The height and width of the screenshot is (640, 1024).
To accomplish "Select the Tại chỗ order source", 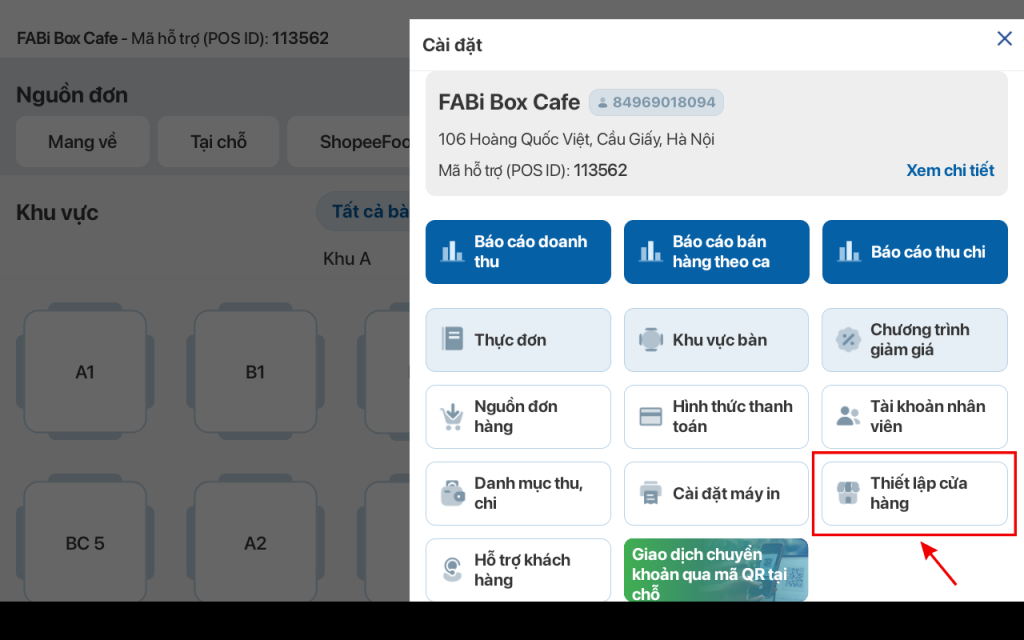I will click(x=218, y=142).
